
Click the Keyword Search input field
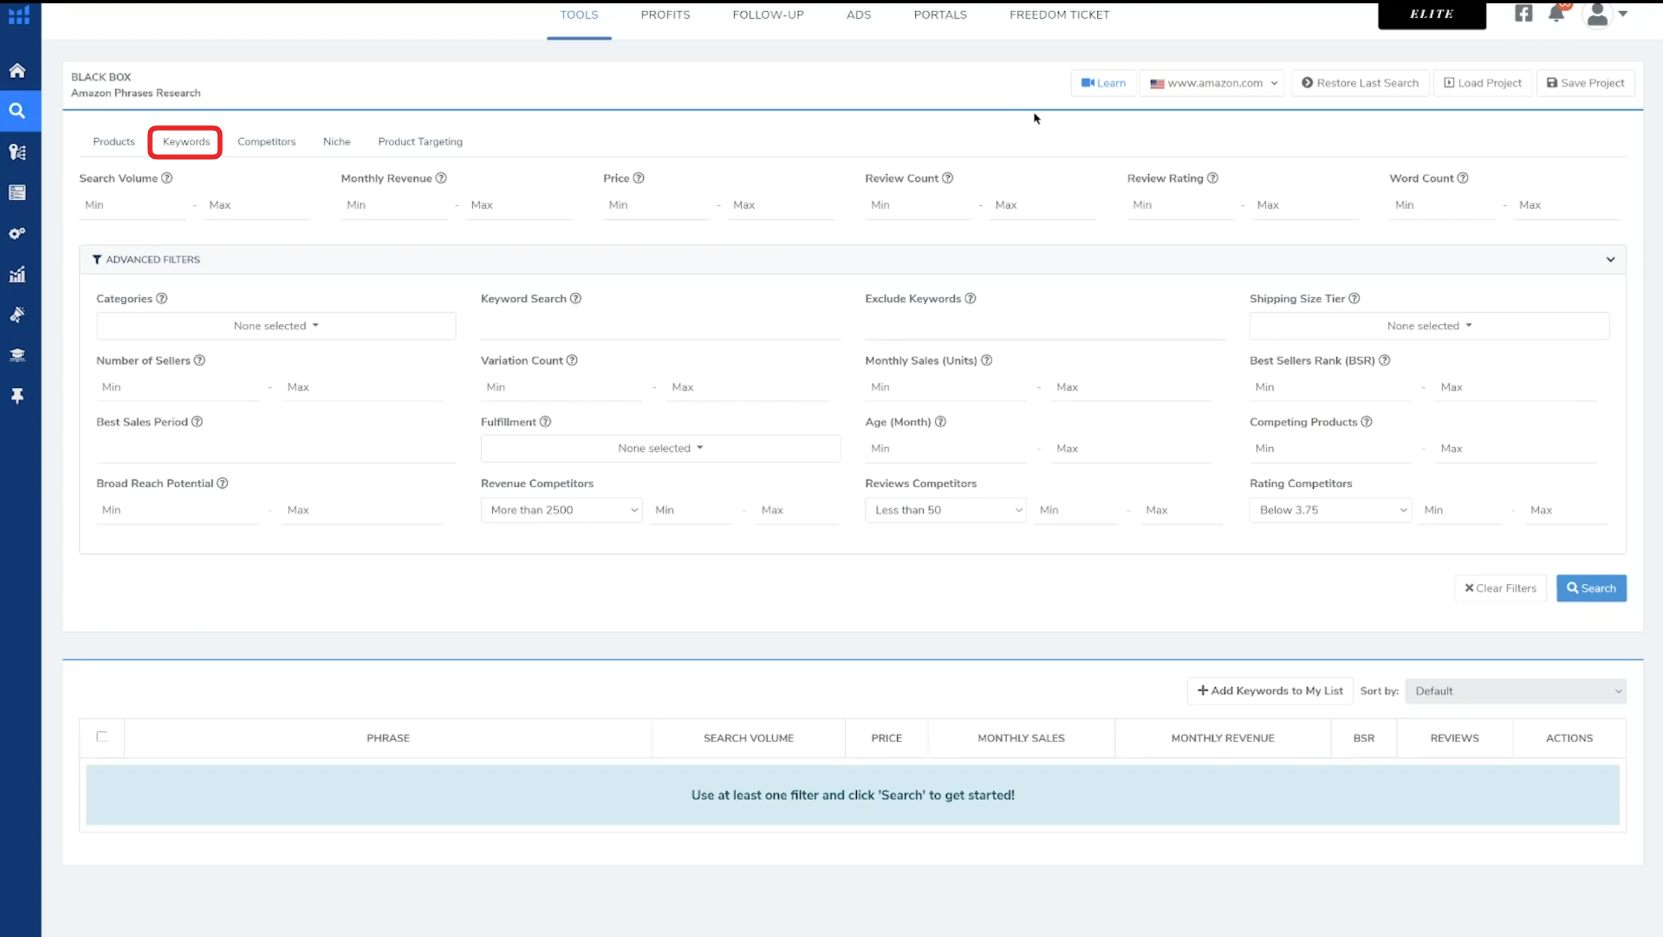(x=660, y=327)
